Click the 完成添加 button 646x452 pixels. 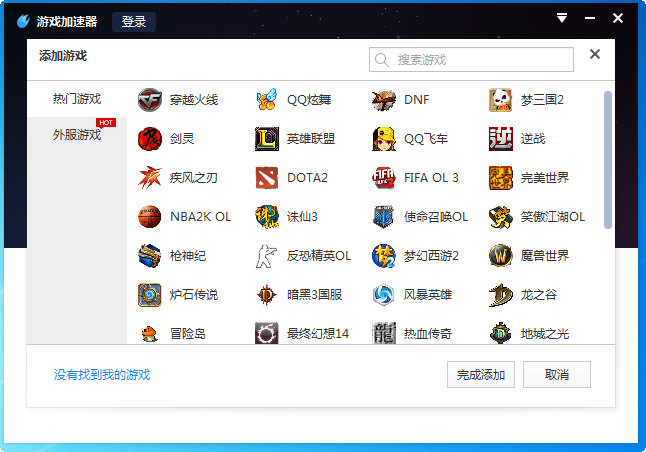pos(481,375)
